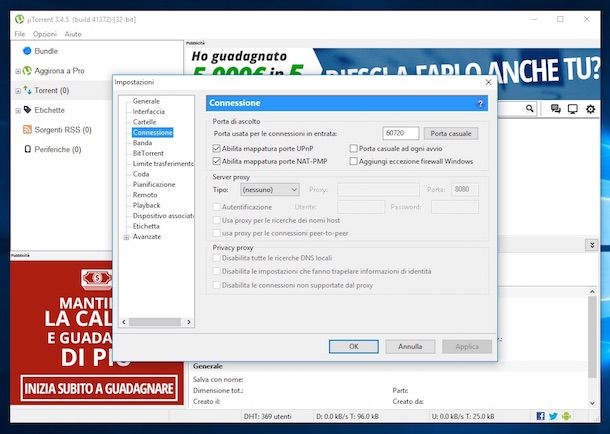Select Cartelle in settings tree
This screenshot has width=610, height=434.
tap(144, 122)
